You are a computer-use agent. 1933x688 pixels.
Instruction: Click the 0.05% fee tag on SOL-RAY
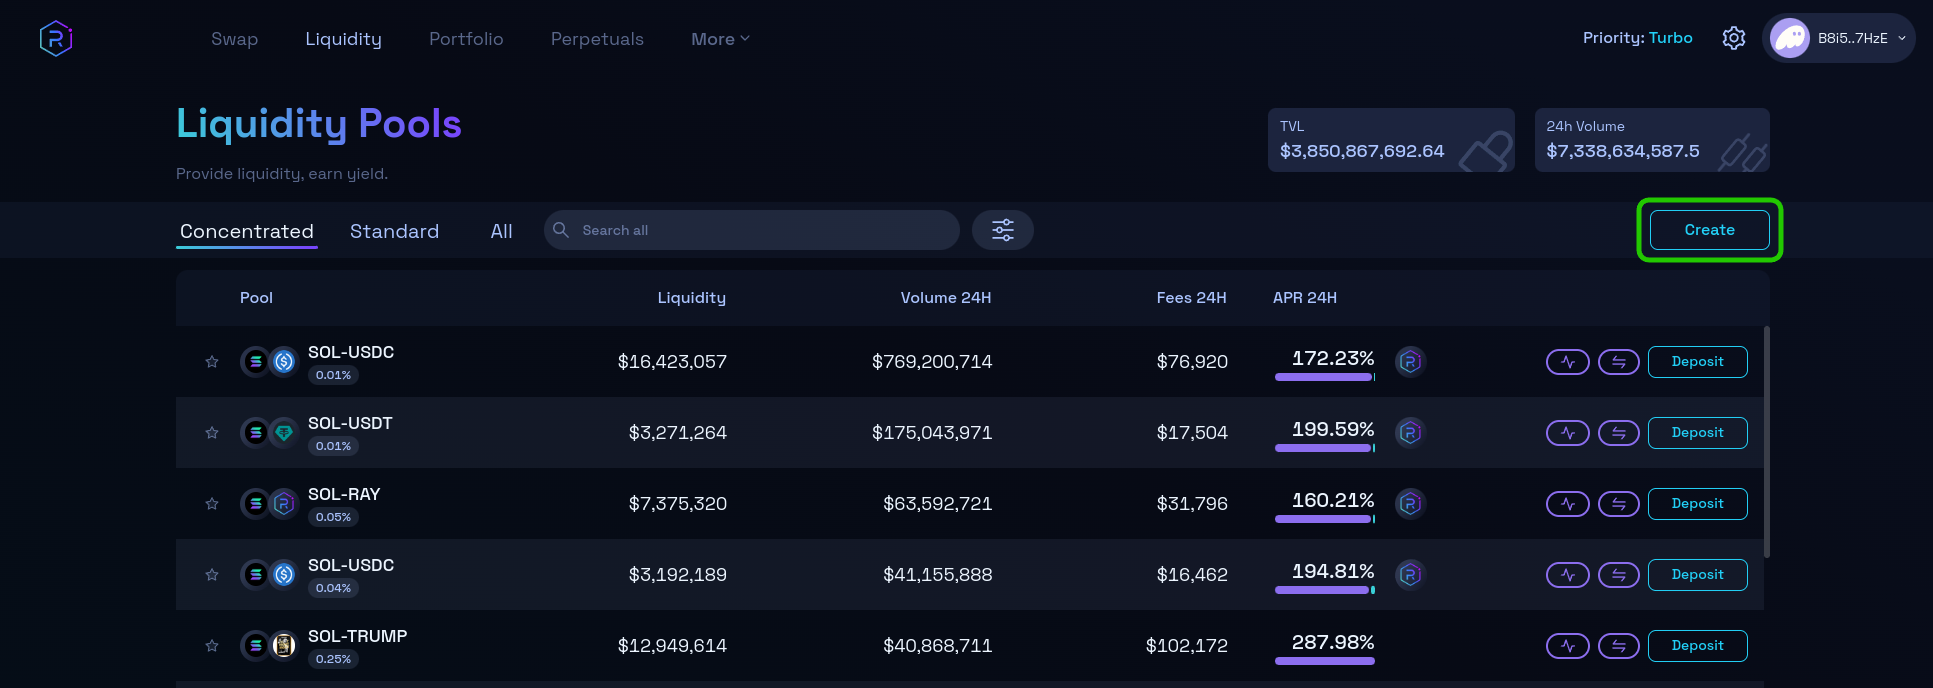point(333,517)
